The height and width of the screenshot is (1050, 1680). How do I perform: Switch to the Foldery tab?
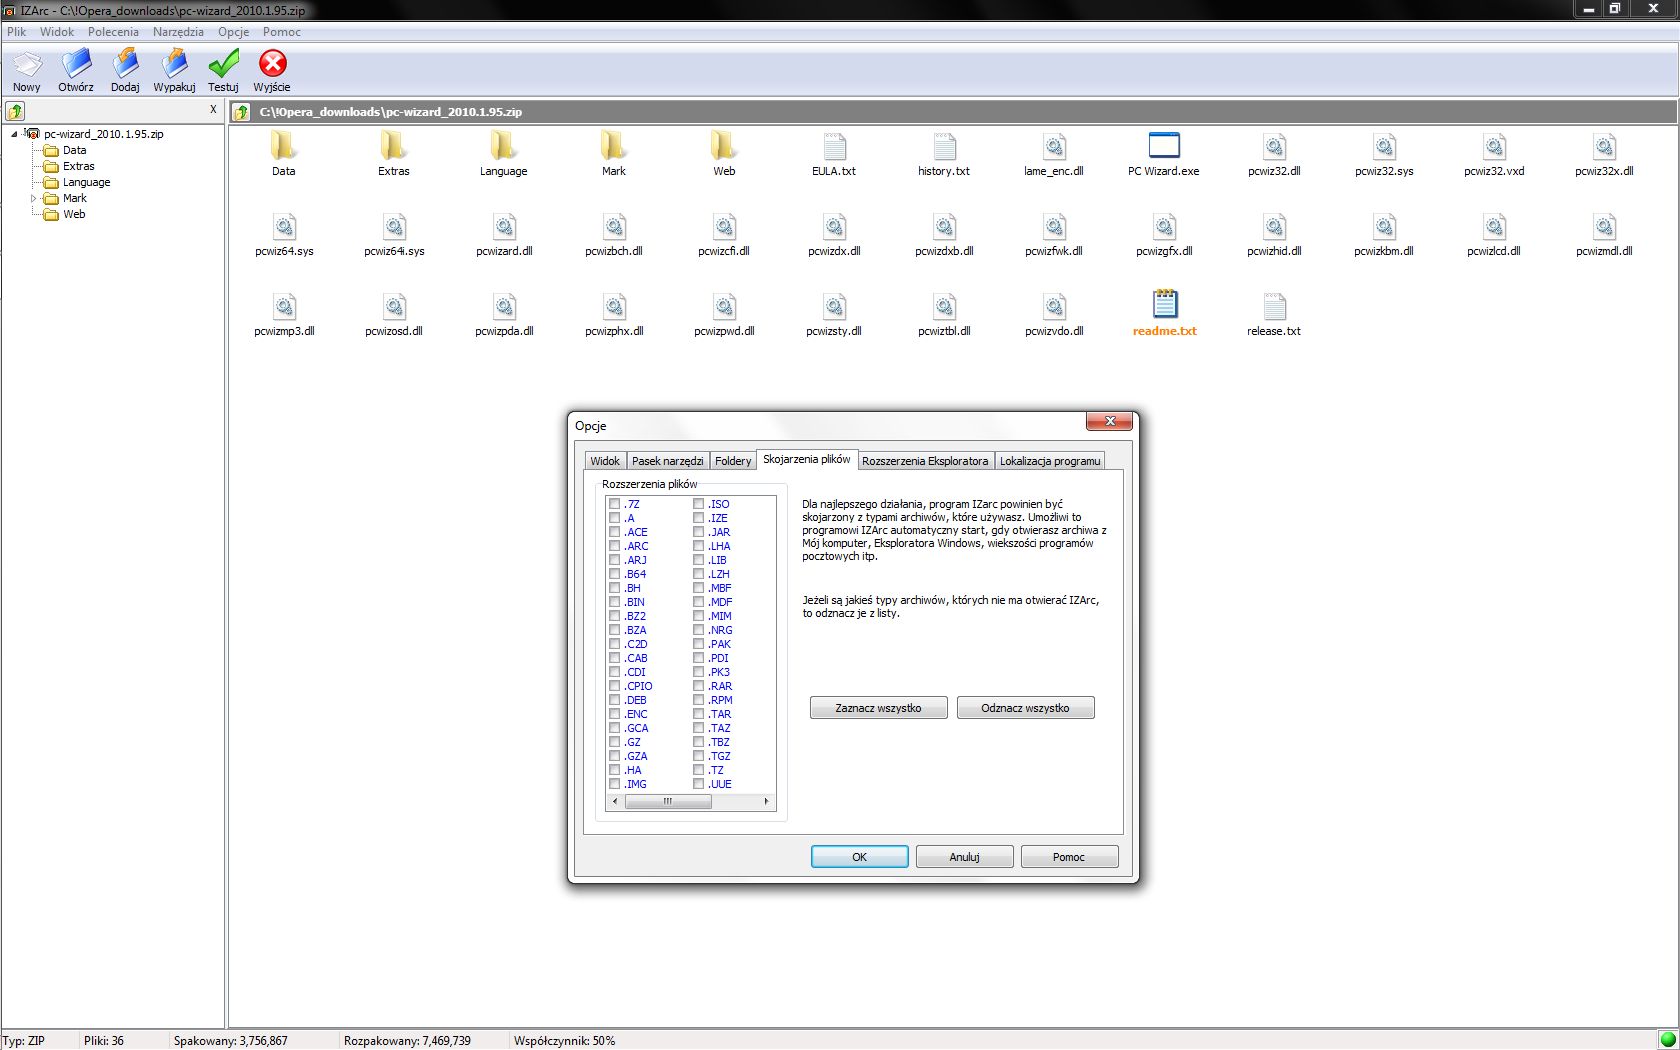733,461
